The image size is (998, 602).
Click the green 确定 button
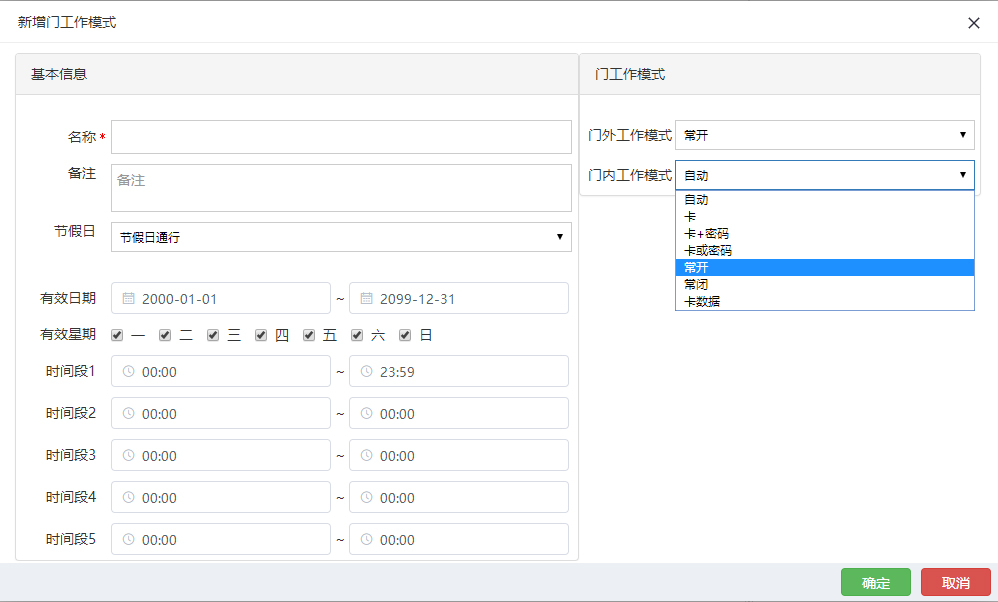click(875, 582)
